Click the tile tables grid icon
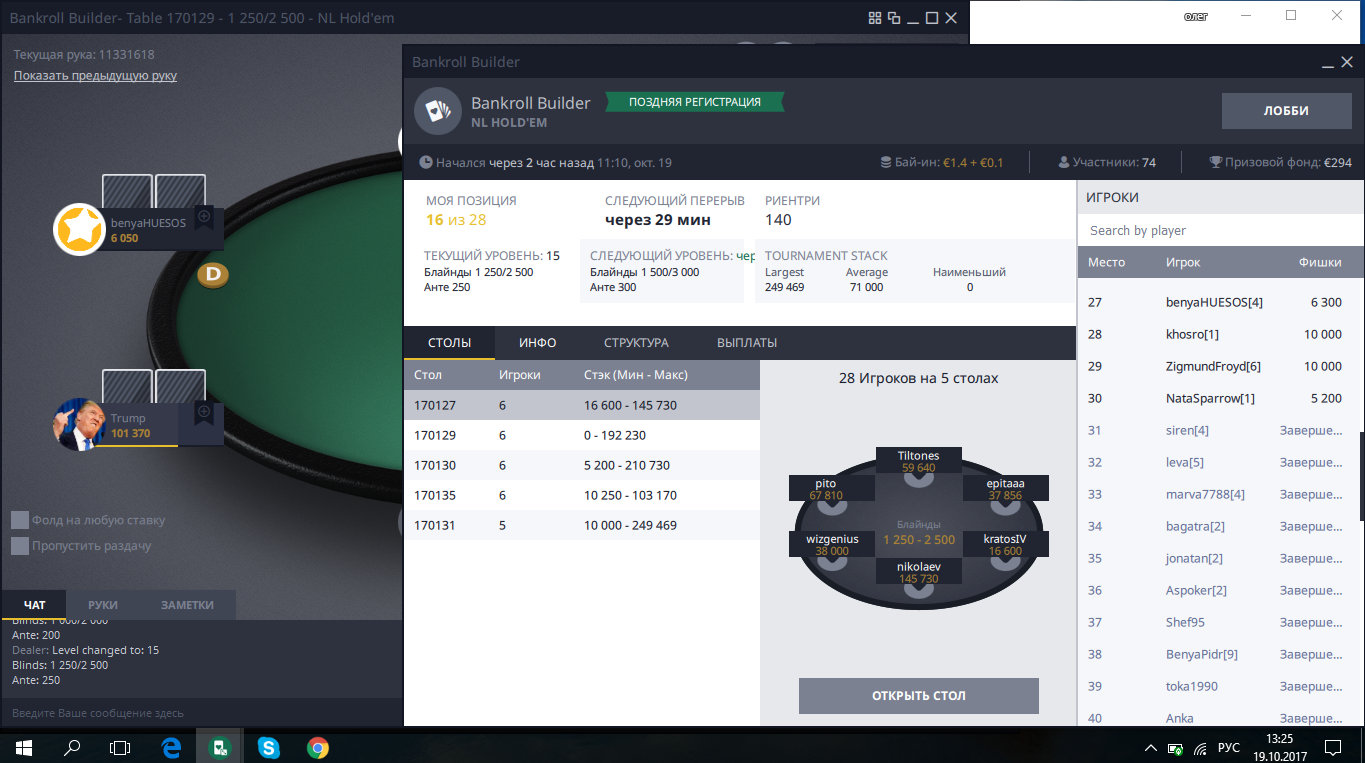Screen dimensions: 1365x763 (x=875, y=18)
